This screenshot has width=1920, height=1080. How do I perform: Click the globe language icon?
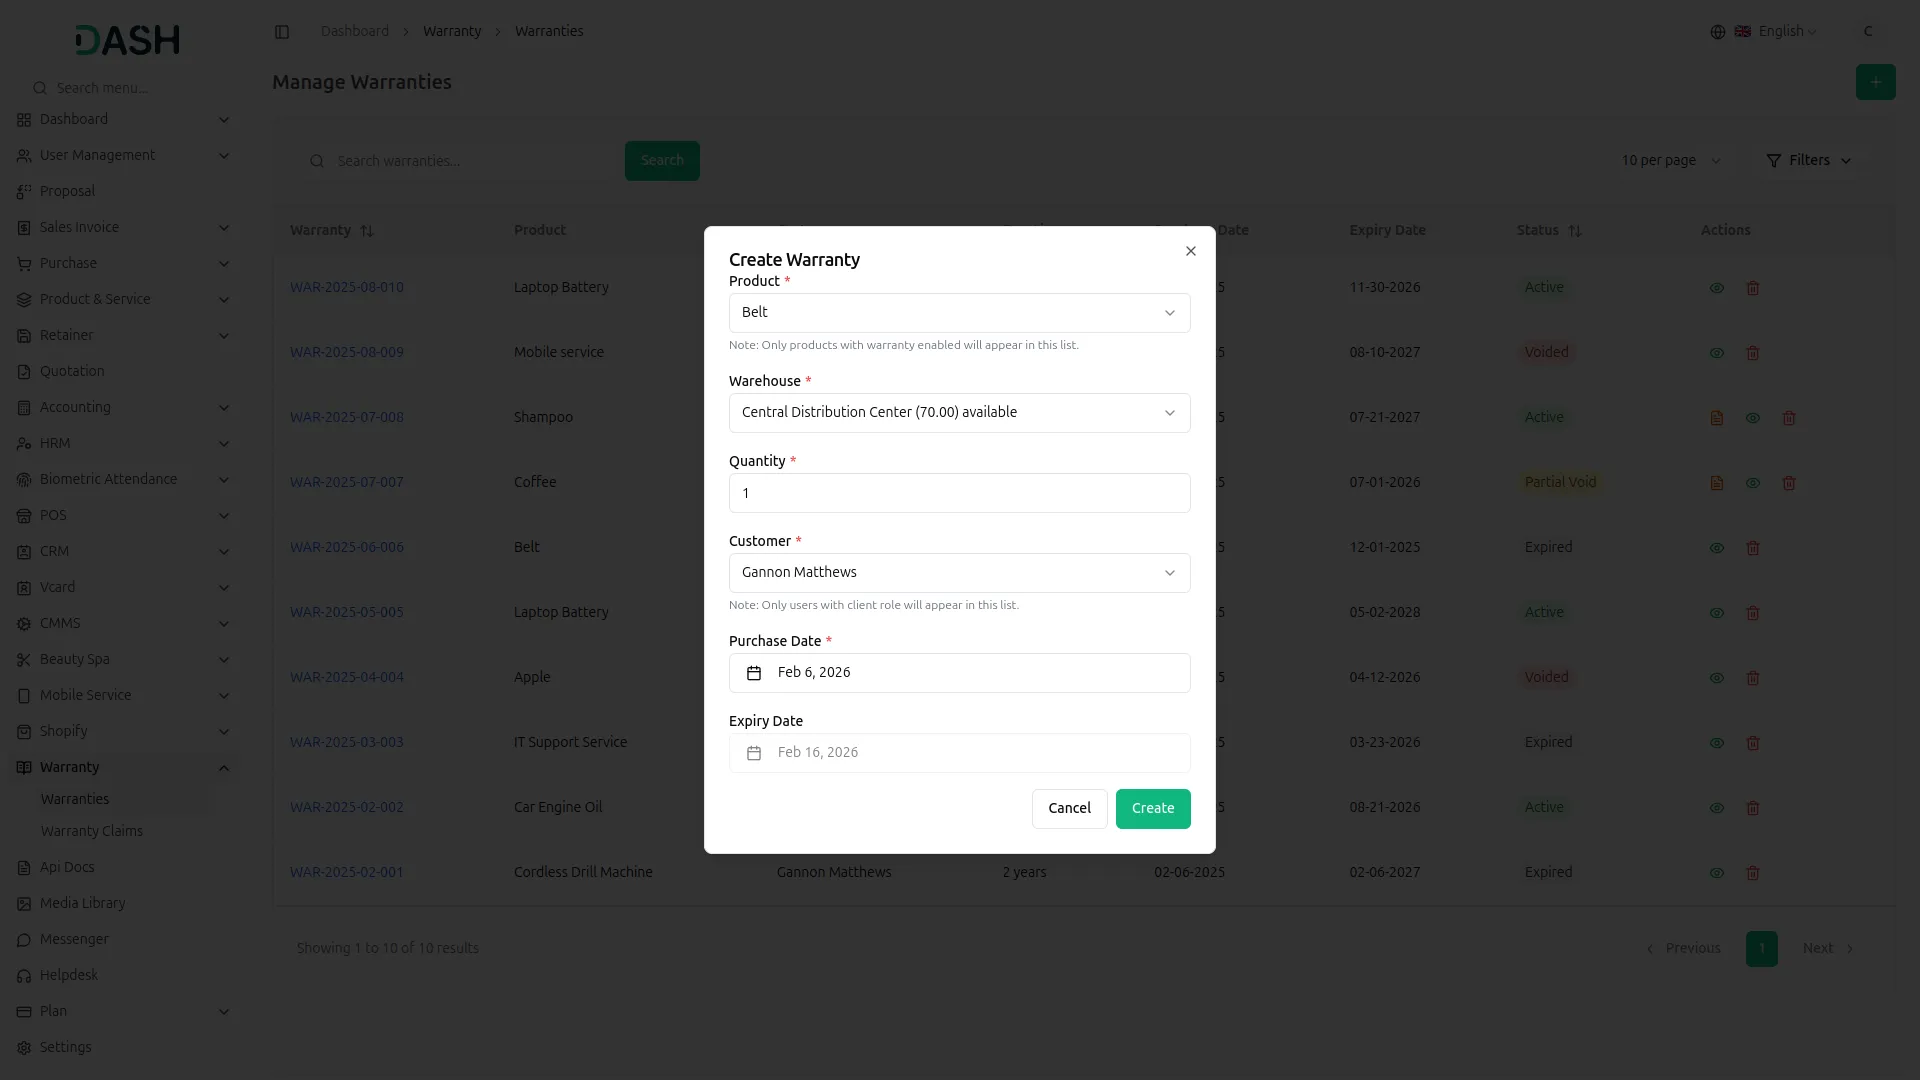pyautogui.click(x=1717, y=32)
